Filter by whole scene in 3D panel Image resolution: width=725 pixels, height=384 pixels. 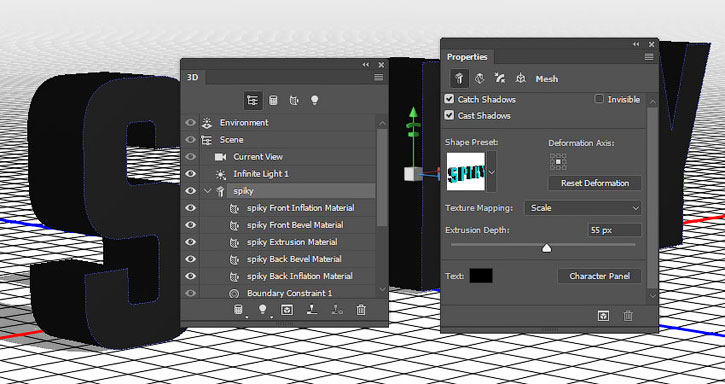click(x=252, y=100)
